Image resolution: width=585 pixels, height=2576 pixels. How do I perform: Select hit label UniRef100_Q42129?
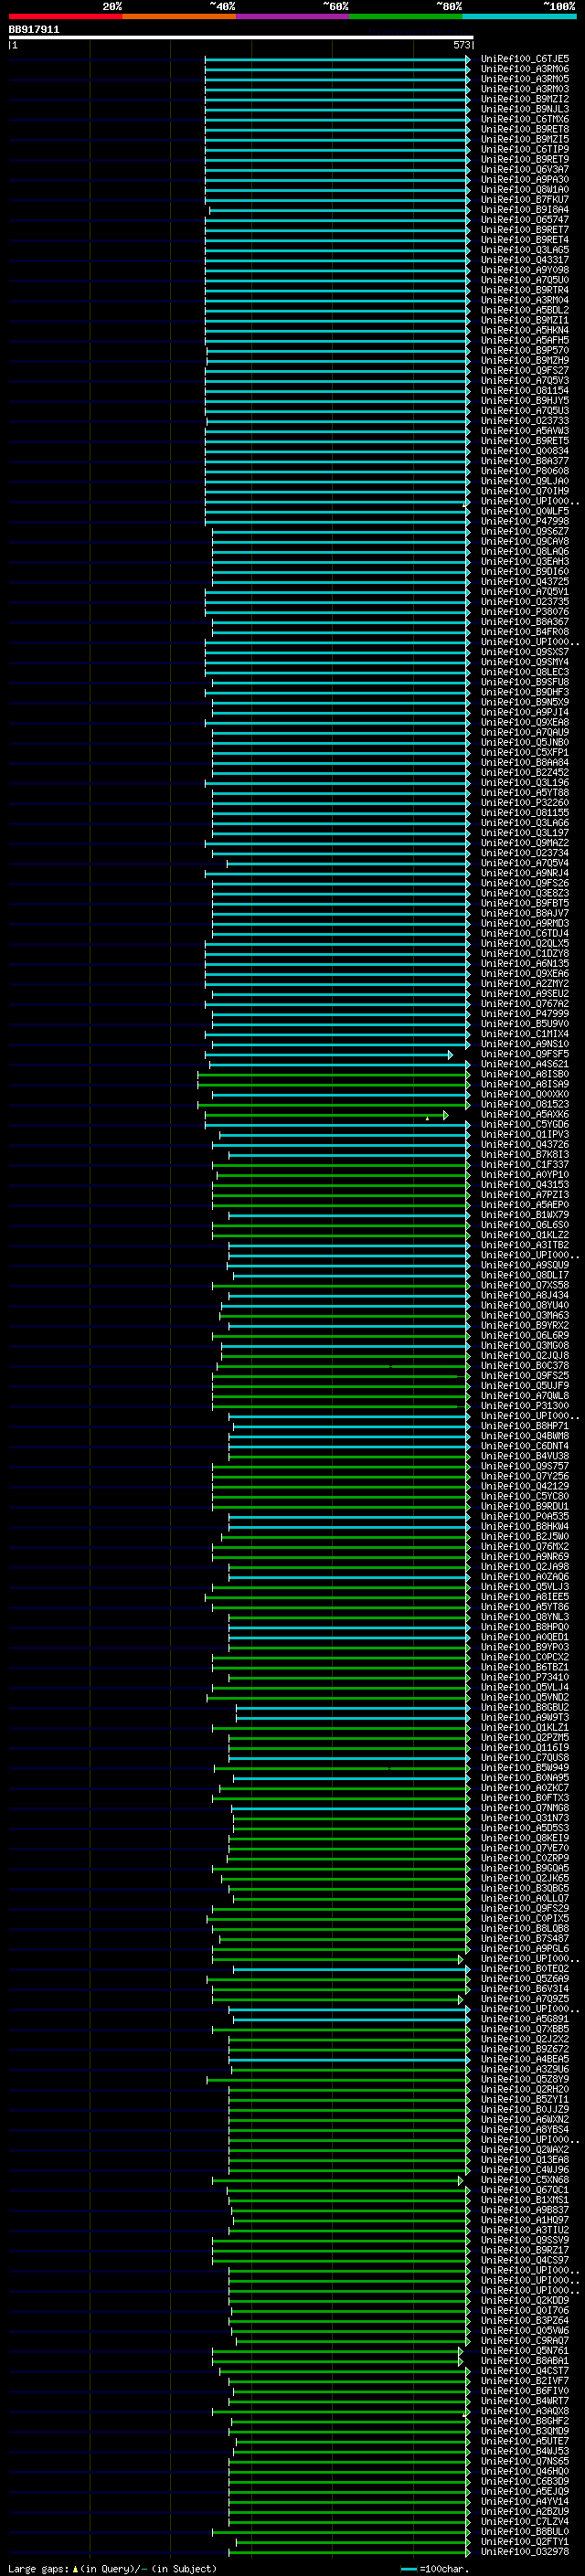click(525, 1486)
